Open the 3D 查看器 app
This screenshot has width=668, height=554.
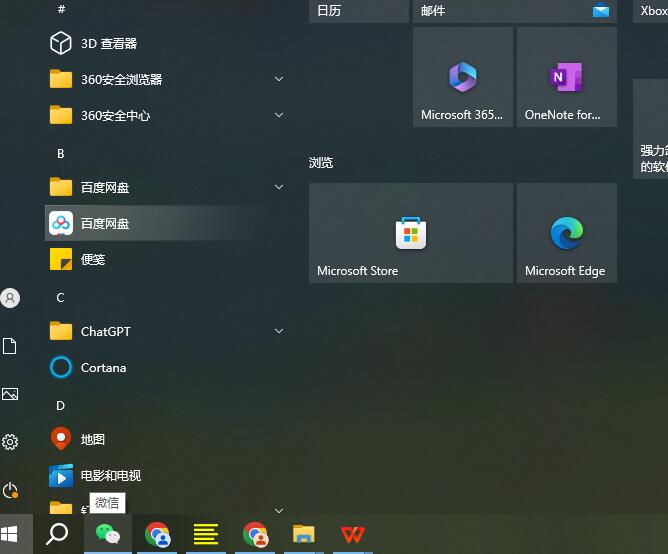pyautogui.click(x=108, y=43)
